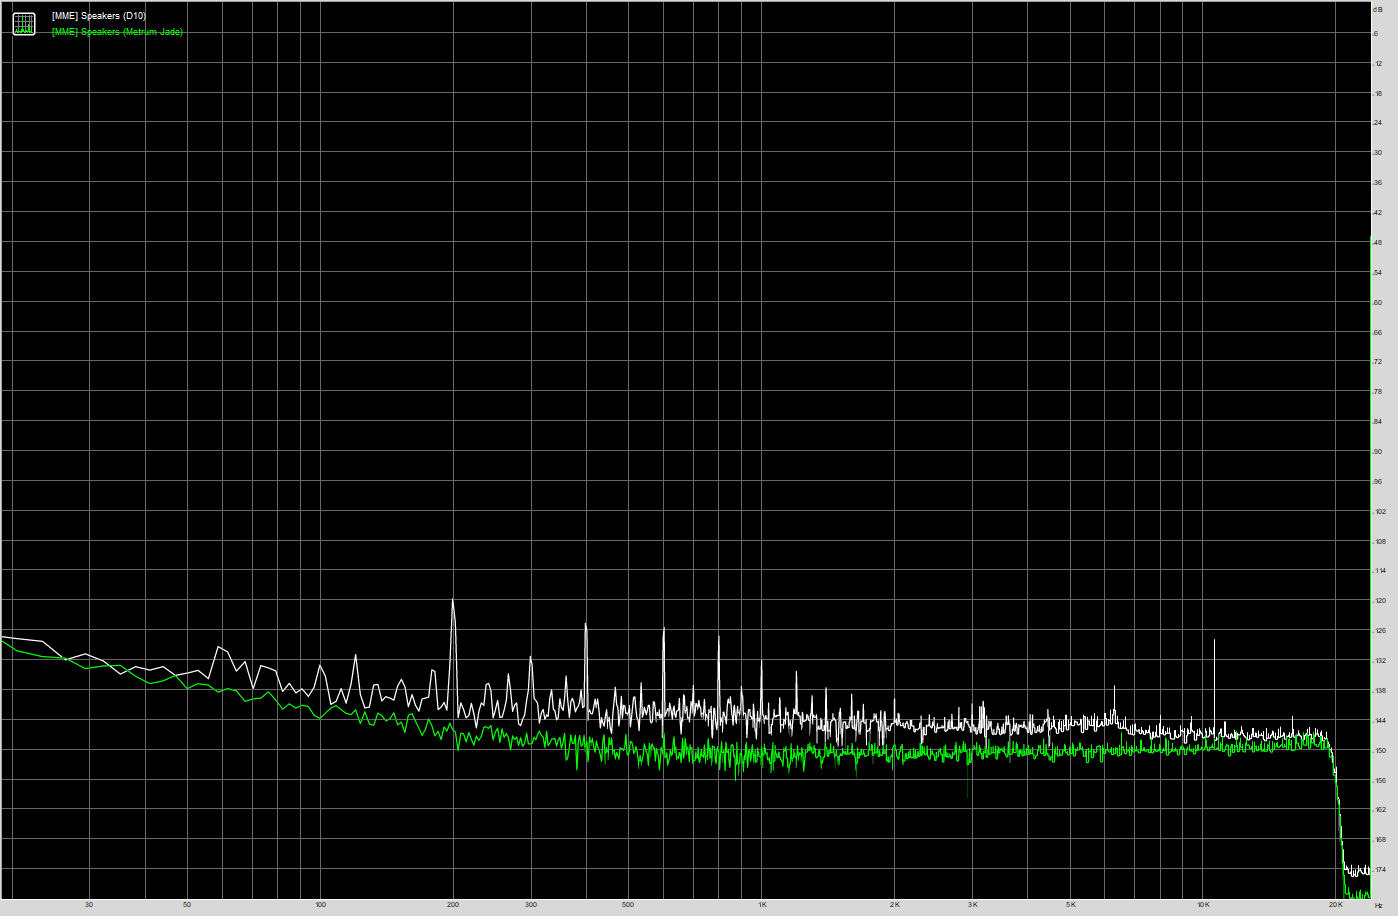Click the spectrum analyzer icon in the legend
1398x916 pixels.
pyautogui.click(x=24, y=24)
